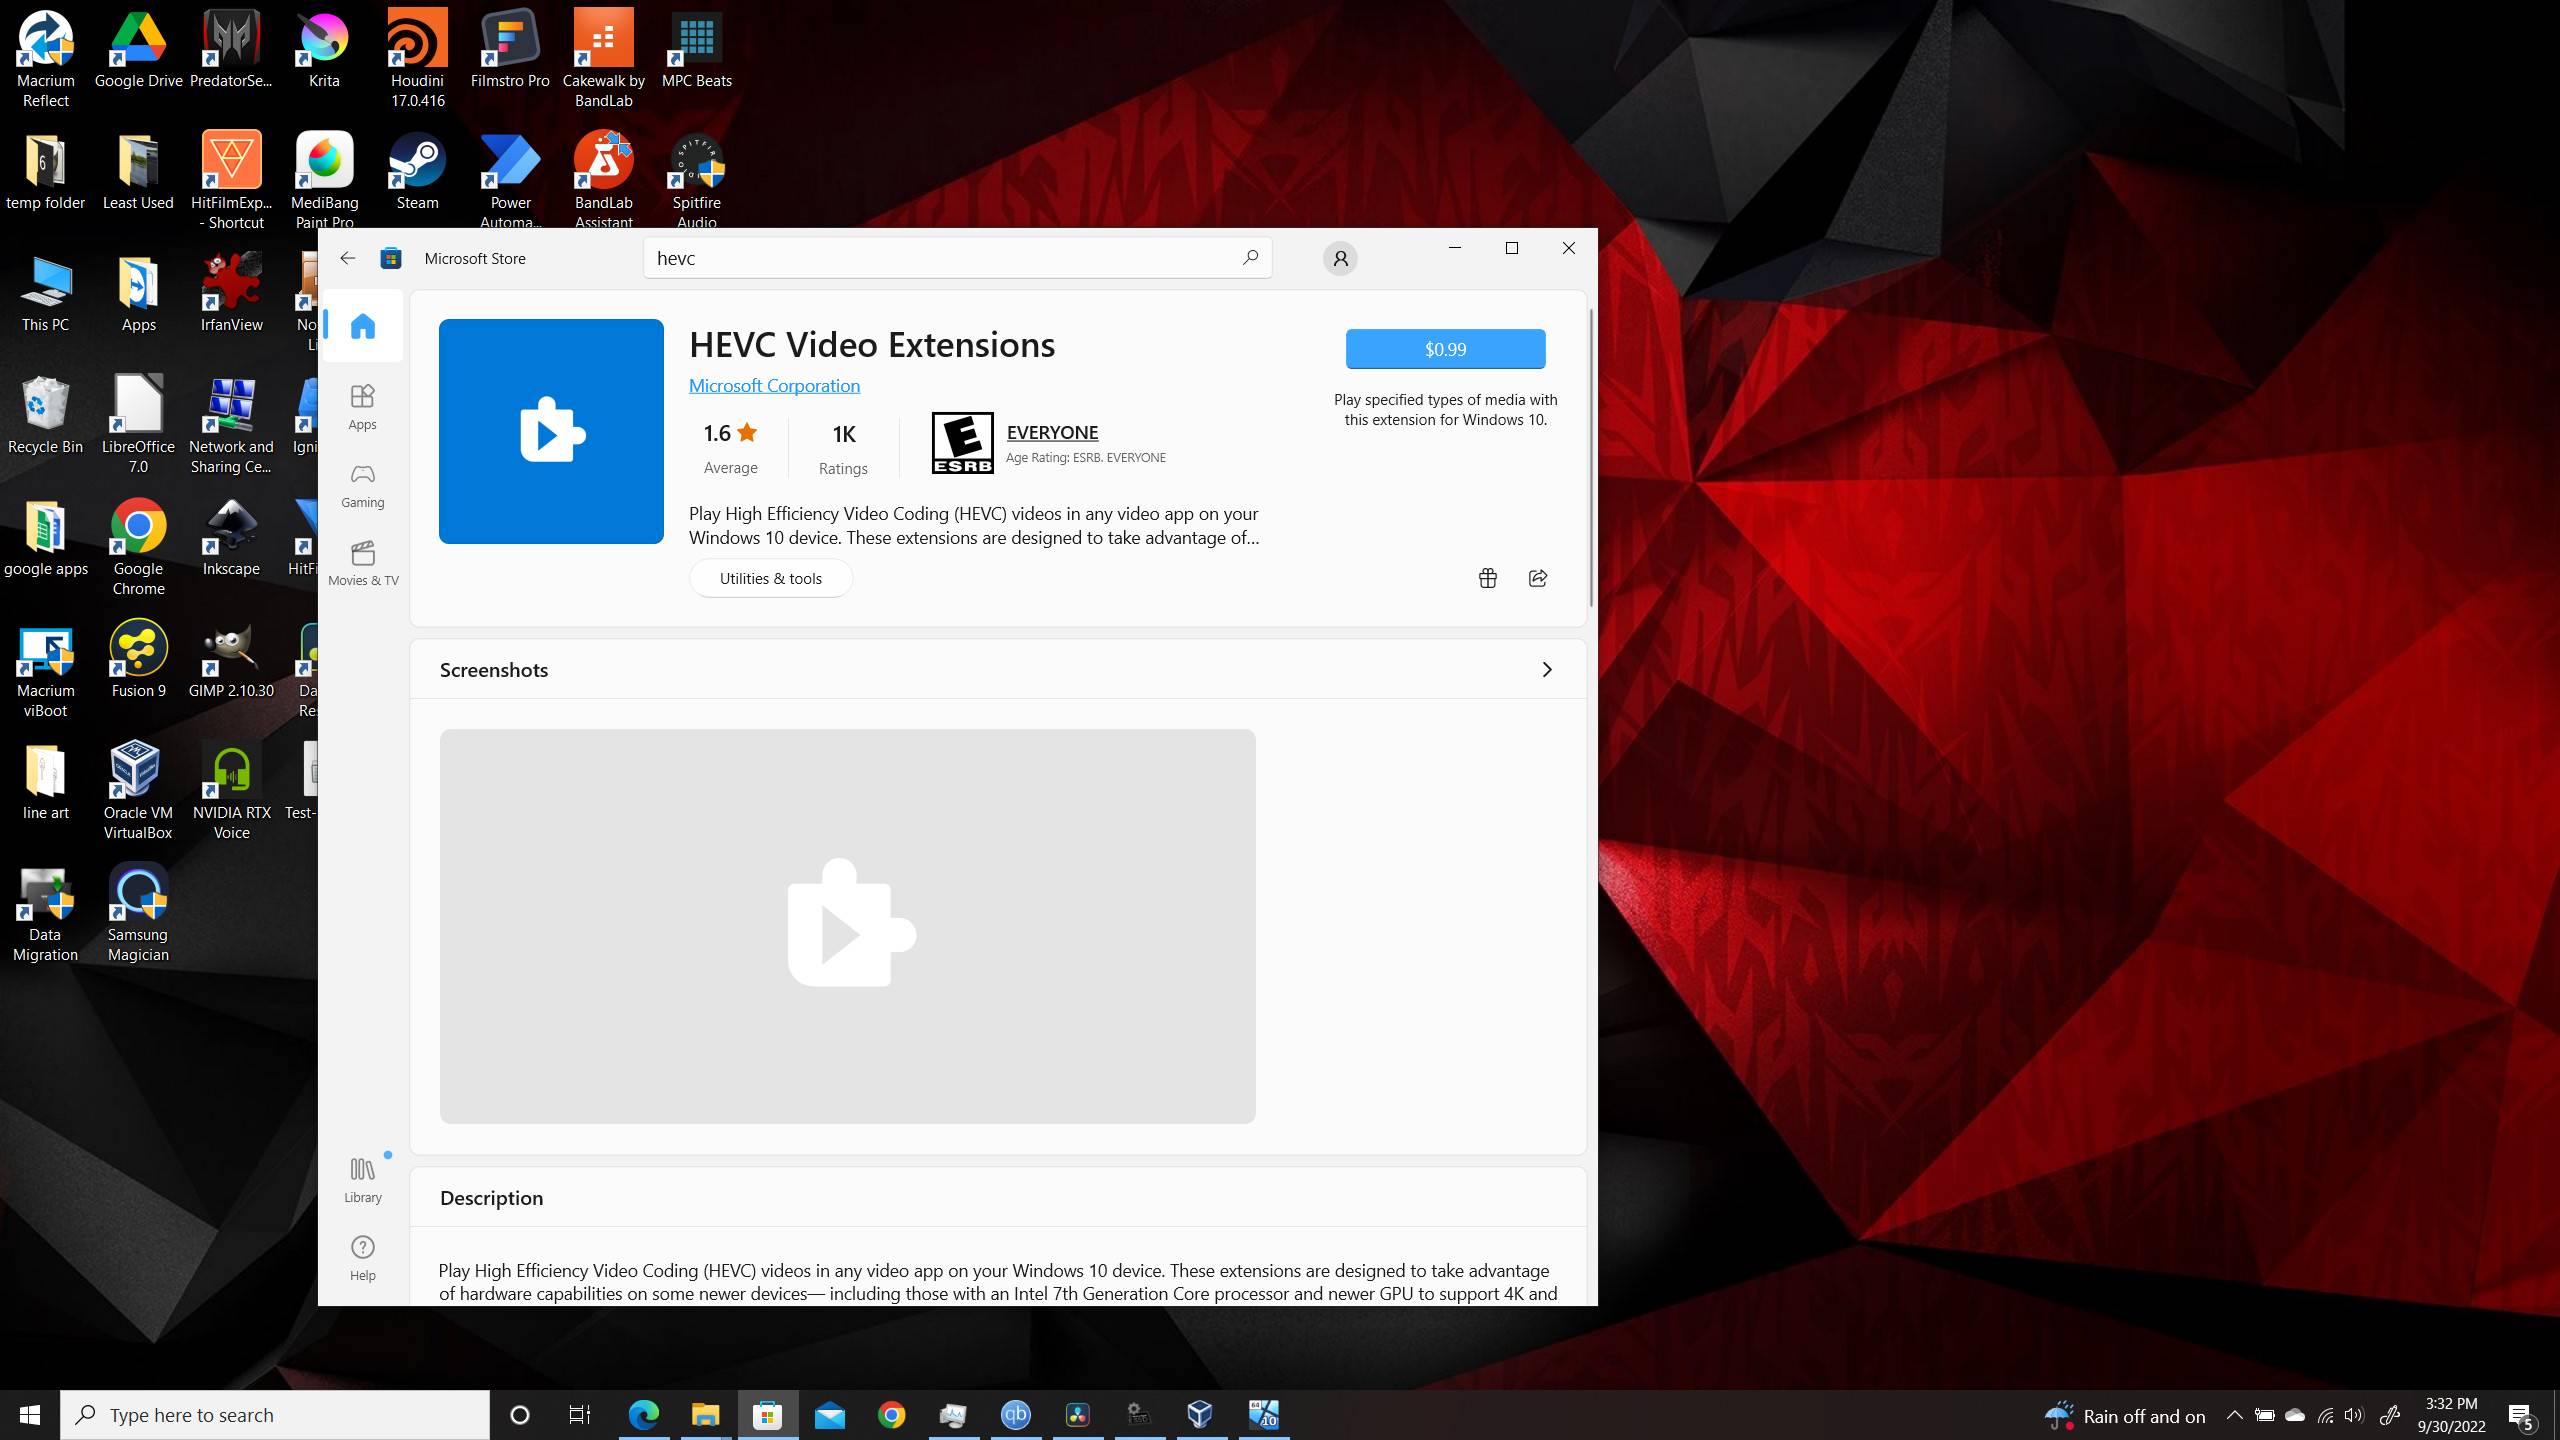Select Cakewalk by BandLab desktop icon
The width and height of the screenshot is (2560, 1440).
603,60
